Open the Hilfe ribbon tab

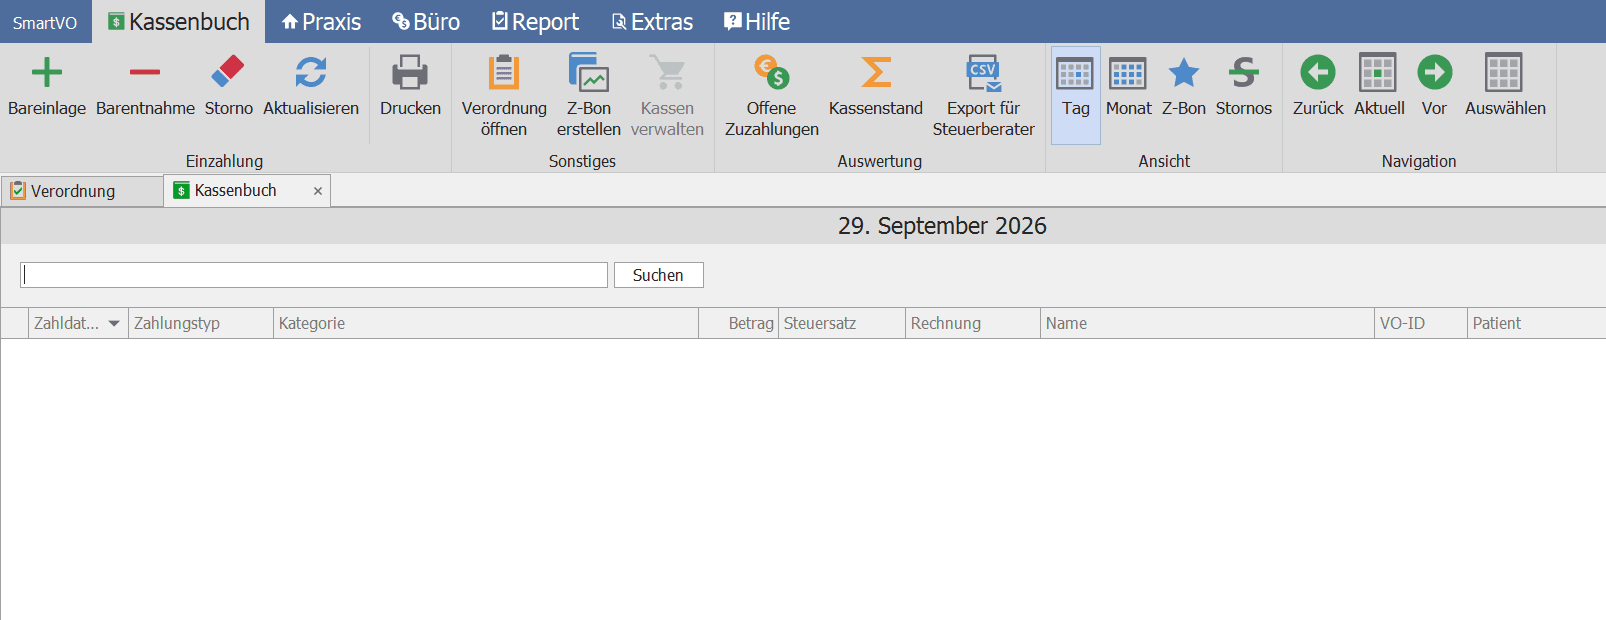(757, 22)
